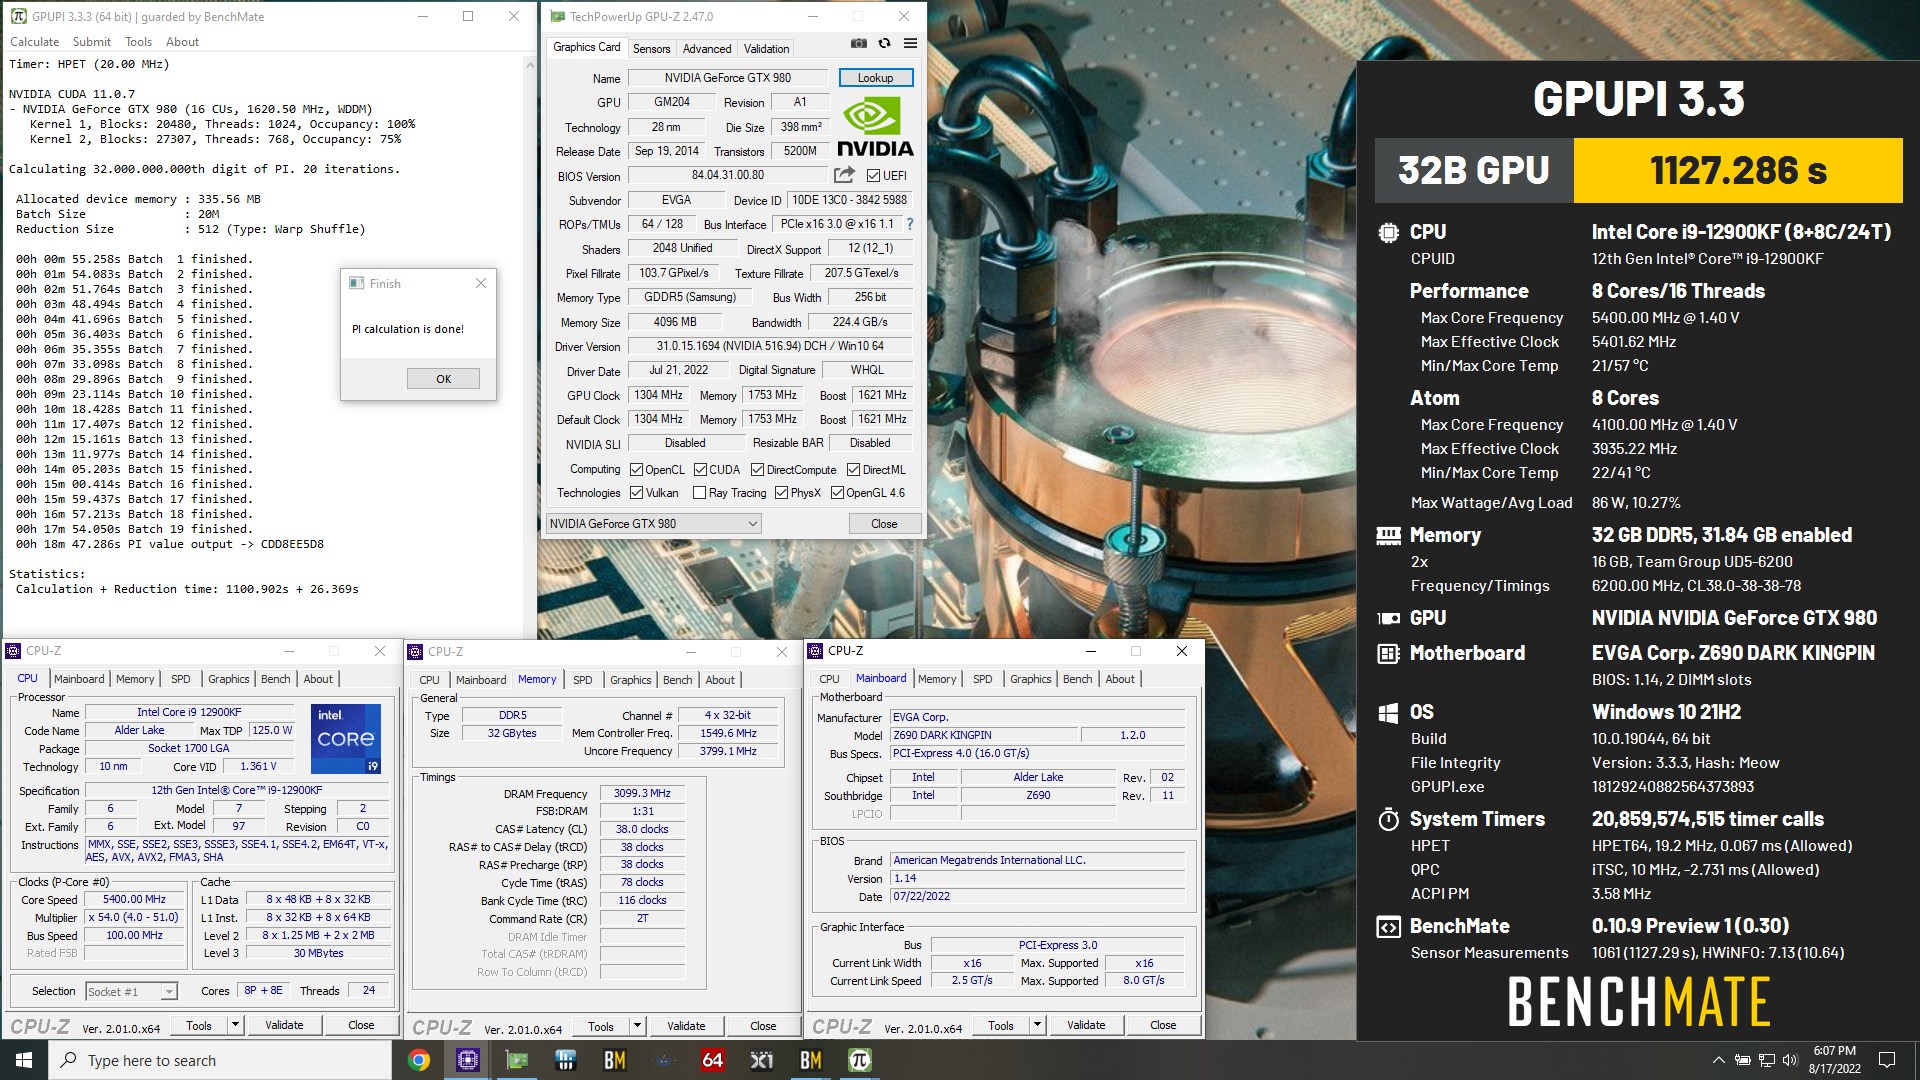1920x1080 pixels.
Task: Click the Type here to search box
Action: [x=220, y=1060]
